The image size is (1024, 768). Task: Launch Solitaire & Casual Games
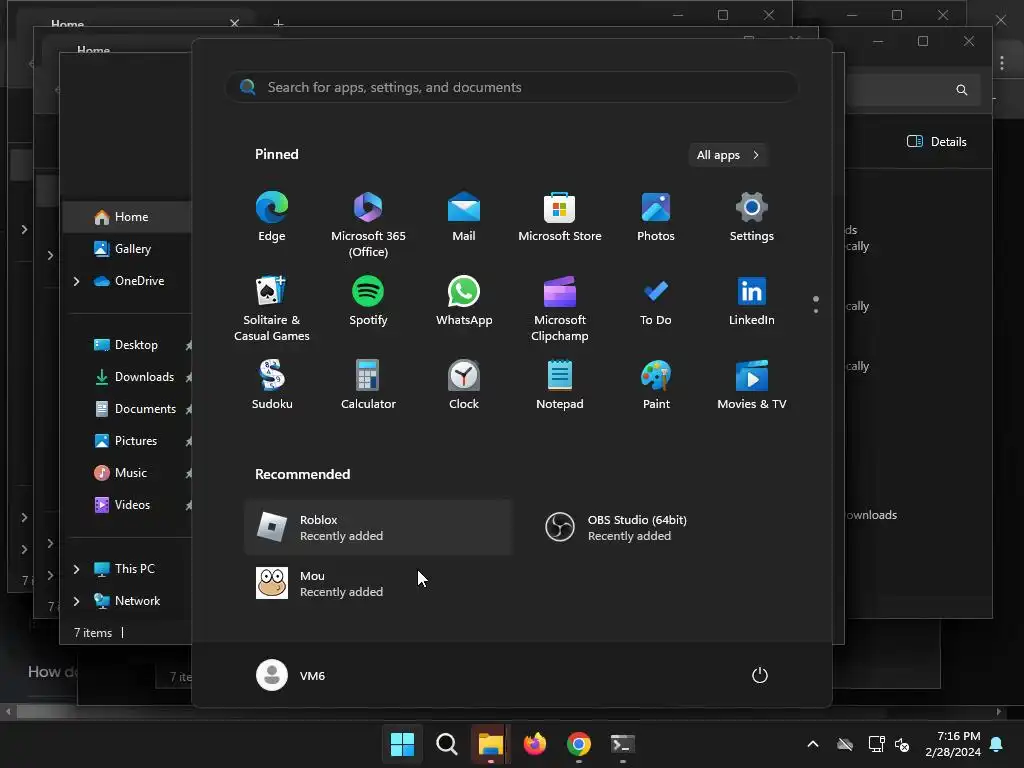coord(272,308)
